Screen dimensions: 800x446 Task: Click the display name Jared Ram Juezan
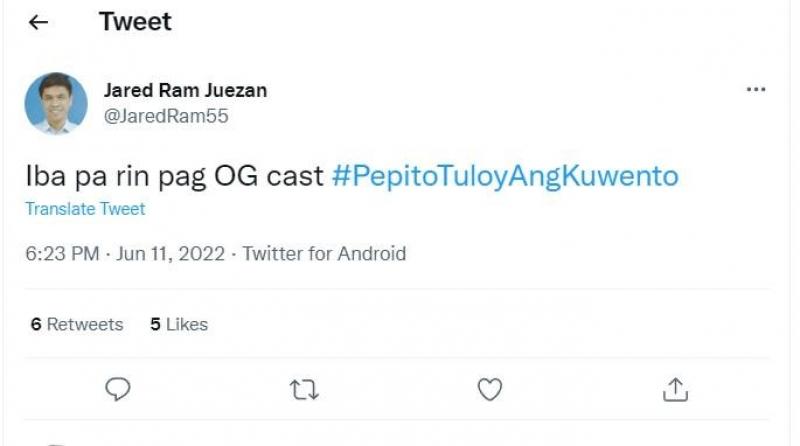point(185,90)
